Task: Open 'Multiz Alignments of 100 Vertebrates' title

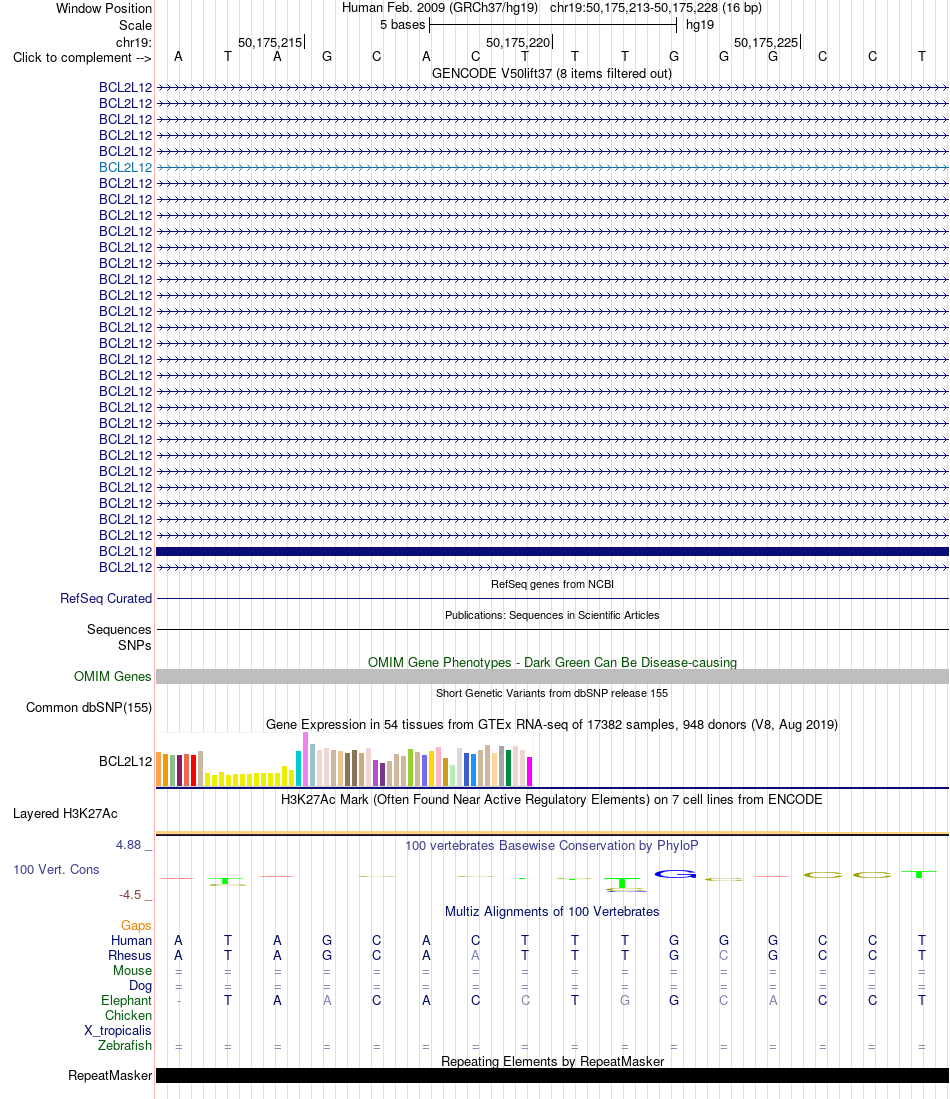Action: click(x=552, y=912)
